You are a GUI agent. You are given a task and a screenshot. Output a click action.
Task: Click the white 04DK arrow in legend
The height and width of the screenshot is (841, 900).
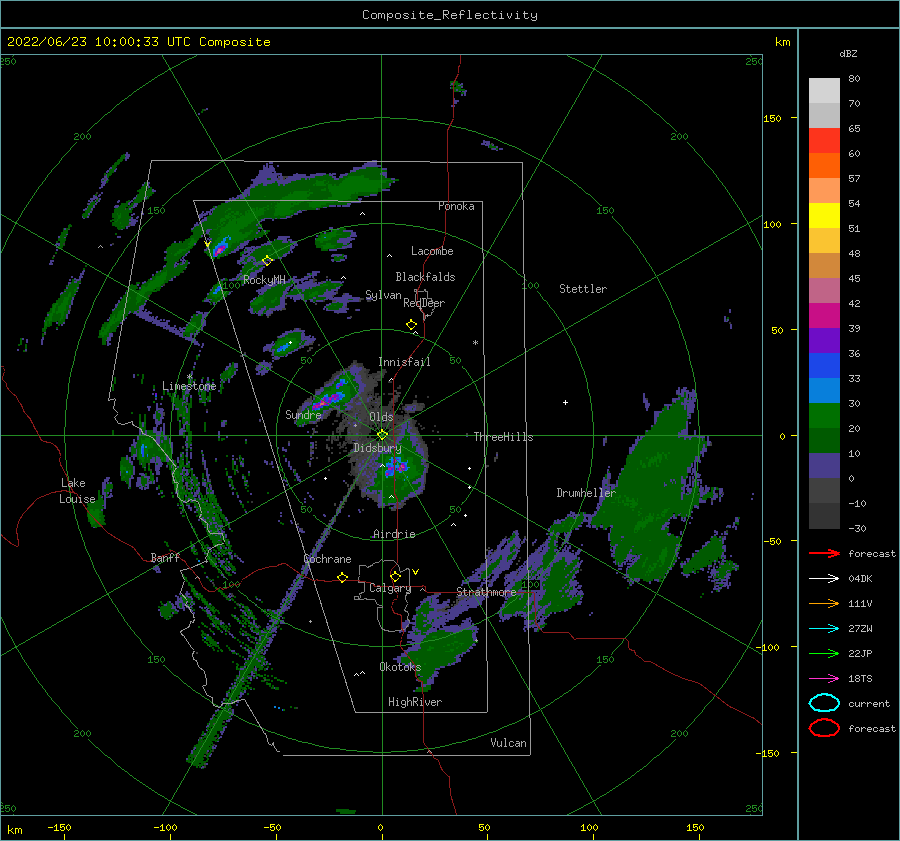824,578
